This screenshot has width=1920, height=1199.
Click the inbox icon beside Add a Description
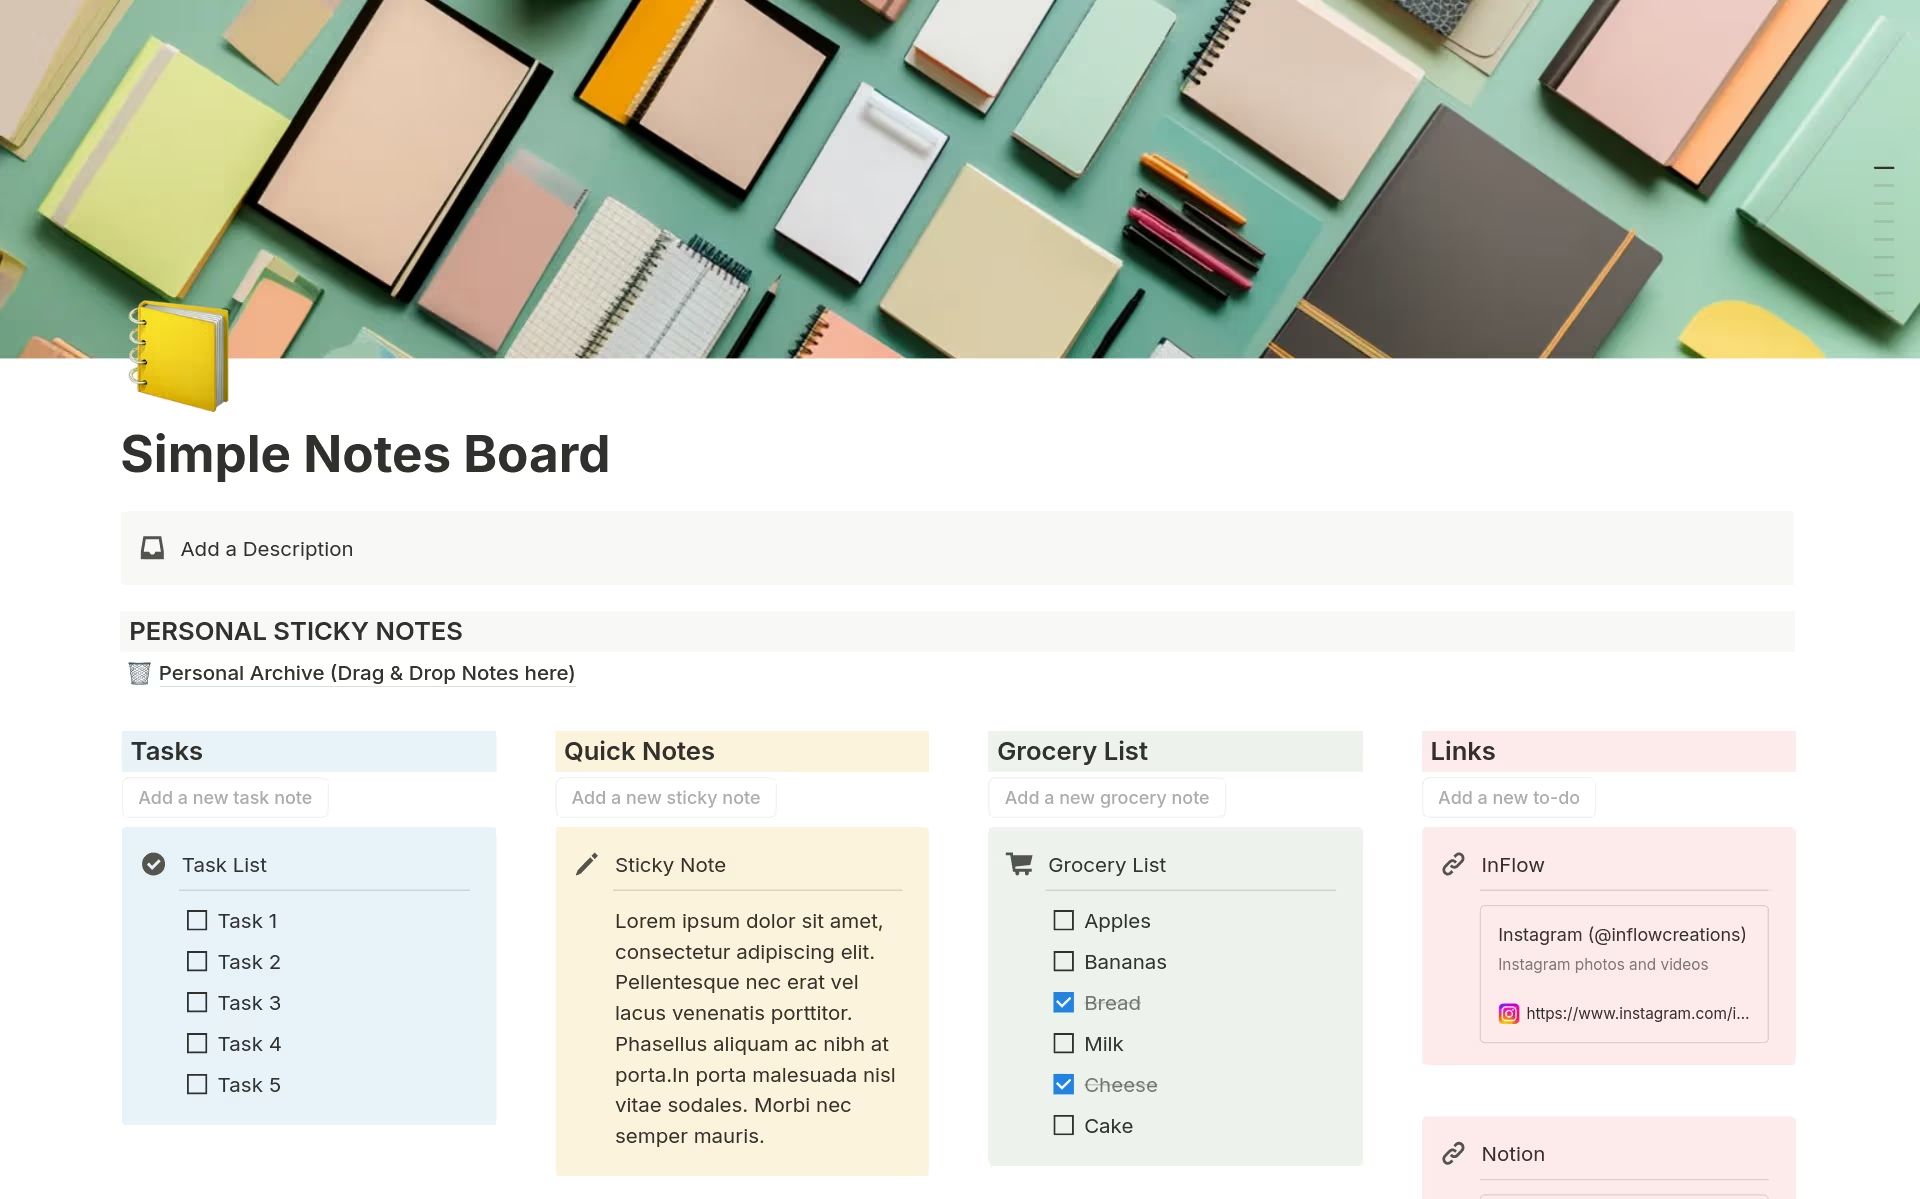[152, 548]
